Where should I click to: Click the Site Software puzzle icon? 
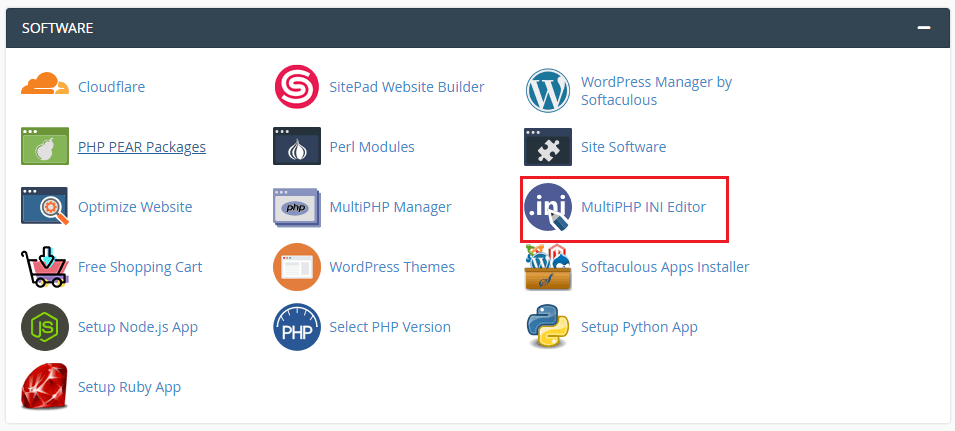[x=548, y=147]
